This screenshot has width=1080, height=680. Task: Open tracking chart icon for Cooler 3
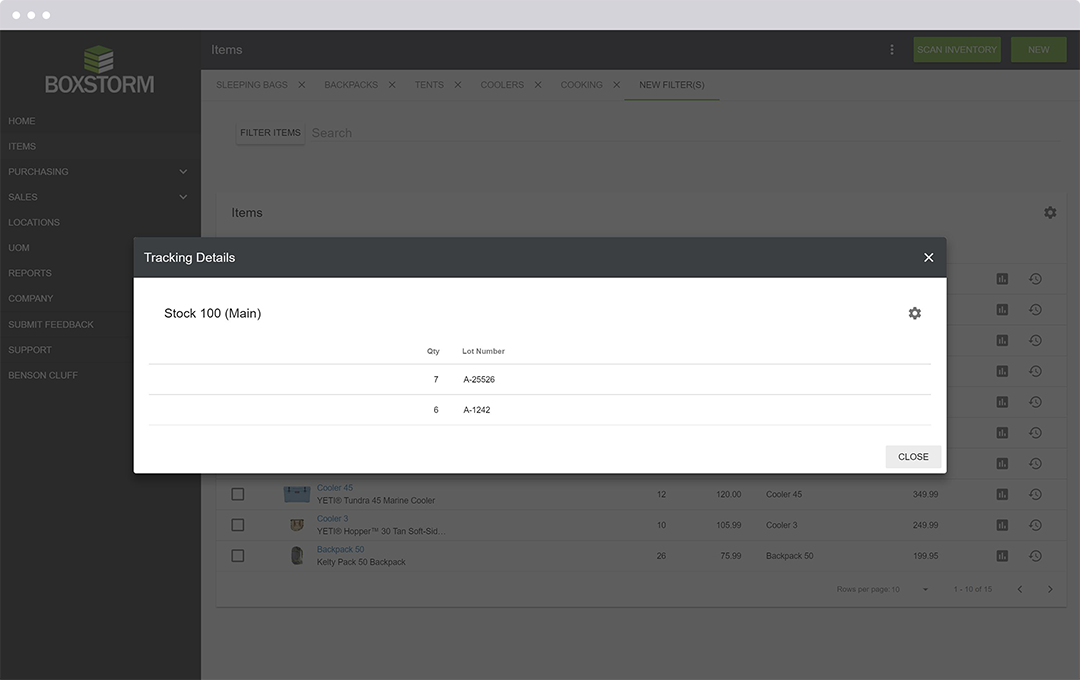coord(1002,525)
